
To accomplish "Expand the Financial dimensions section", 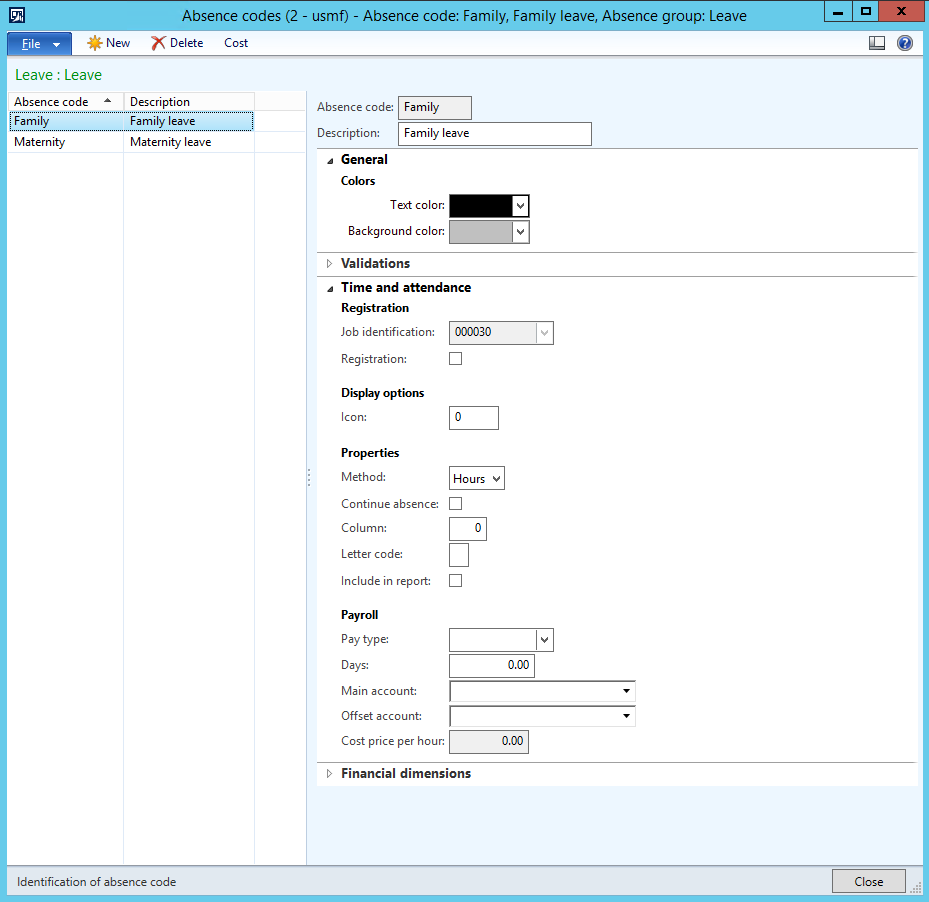I will click(405, 774).
